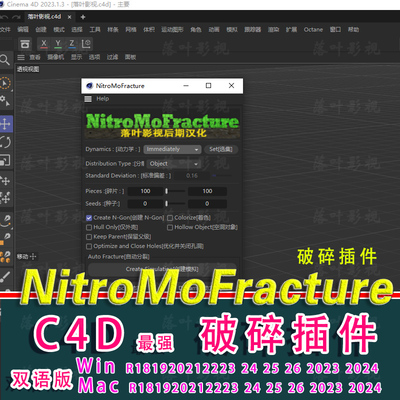Click the reset transform icon beside X
The height and width of the screenshot is (400, 400).
[25, 44]
